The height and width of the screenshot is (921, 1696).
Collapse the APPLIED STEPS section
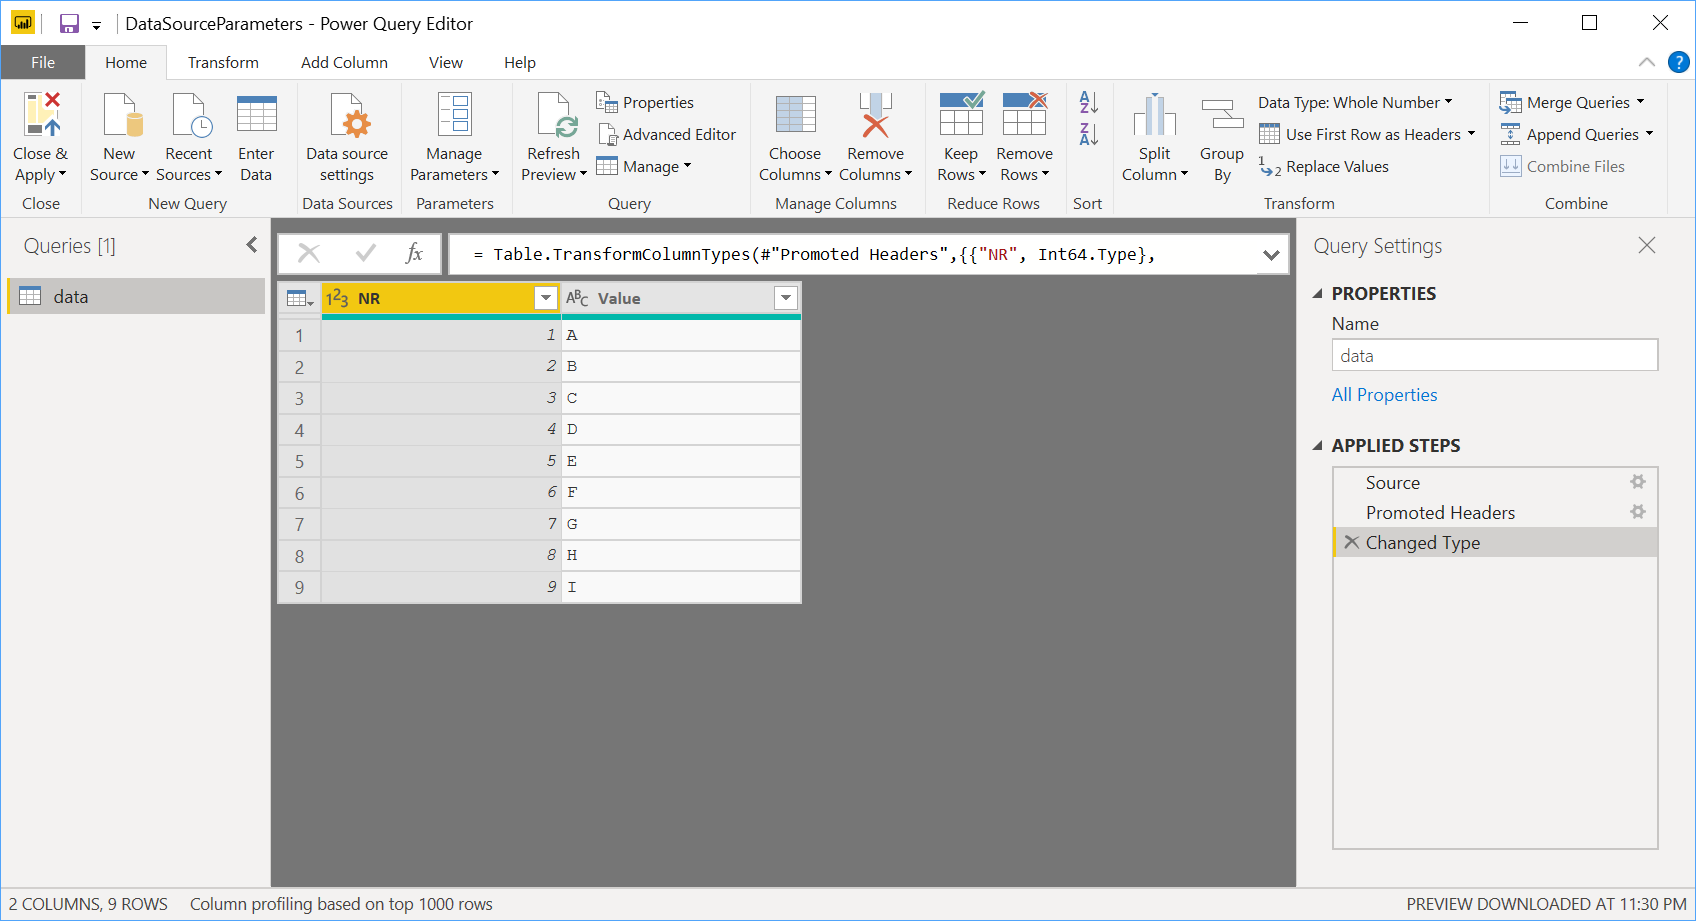coord(1317,446)
